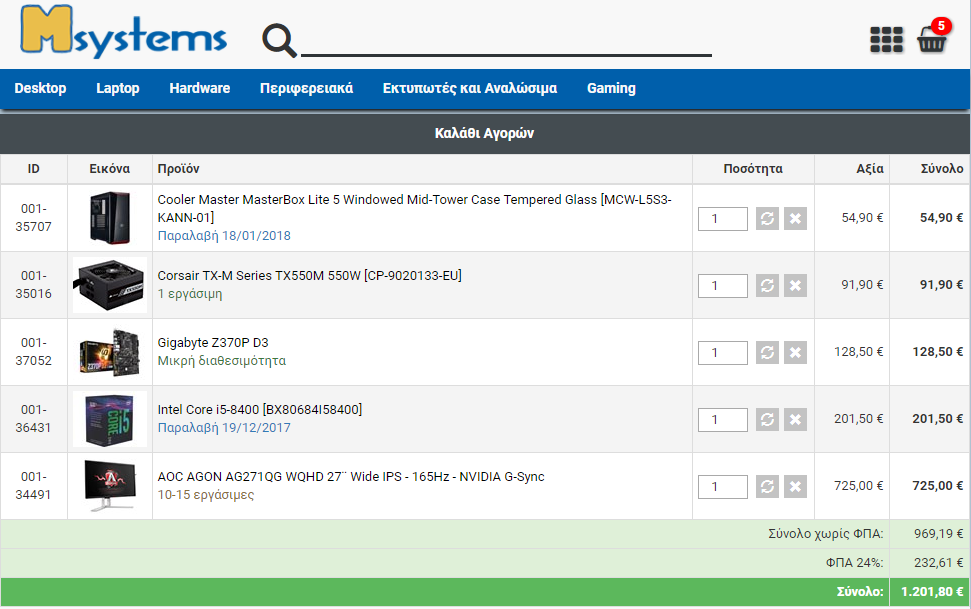
Task: Open Cooler Master MasterBox Lite 5 product link
Action: coord(414,208)
